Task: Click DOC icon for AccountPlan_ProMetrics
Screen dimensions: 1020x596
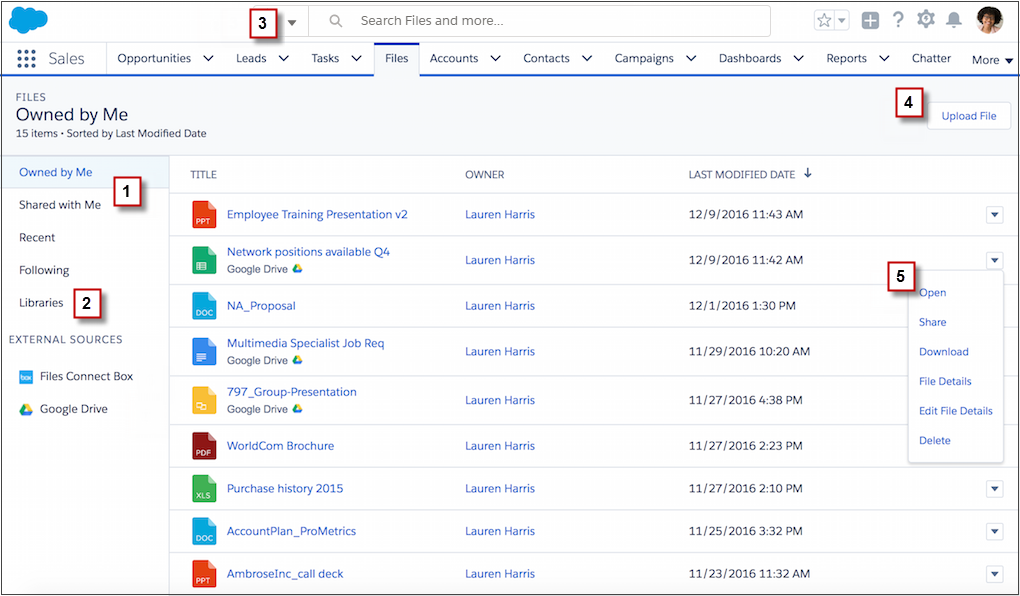Action: coord(204,531)
